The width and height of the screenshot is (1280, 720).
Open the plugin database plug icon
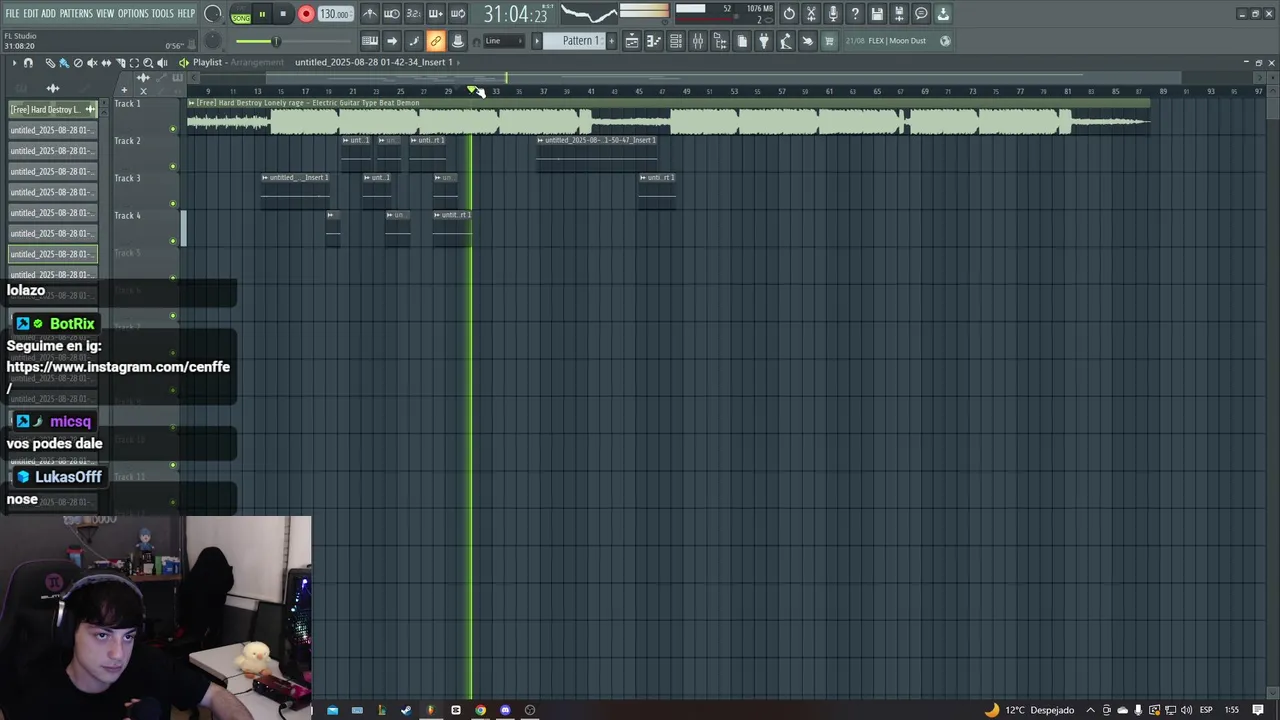(x=764, y=41)
